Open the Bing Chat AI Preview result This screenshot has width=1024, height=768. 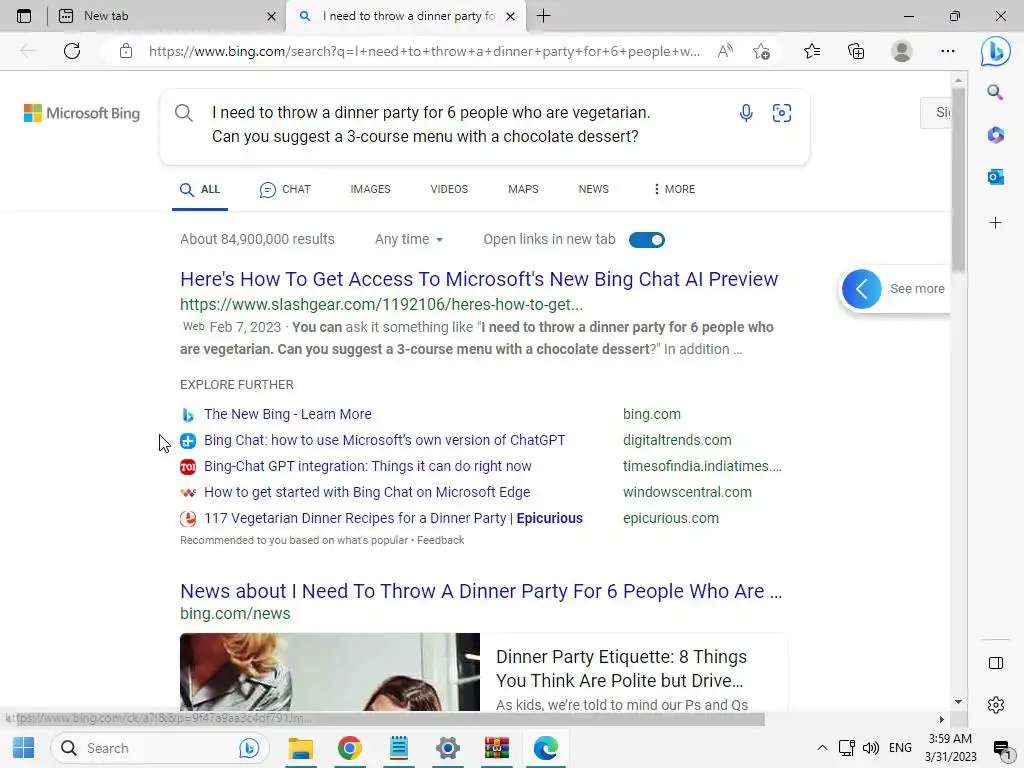click(x=479, y=280)
